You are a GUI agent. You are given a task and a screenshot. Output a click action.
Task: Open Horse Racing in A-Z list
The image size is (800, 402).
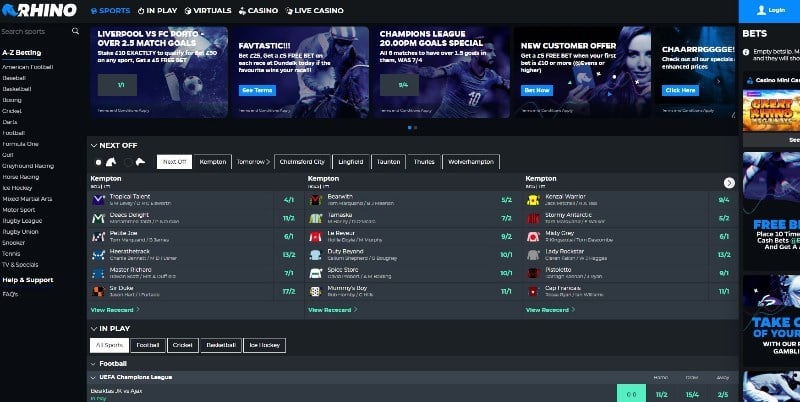coord(20,177)
